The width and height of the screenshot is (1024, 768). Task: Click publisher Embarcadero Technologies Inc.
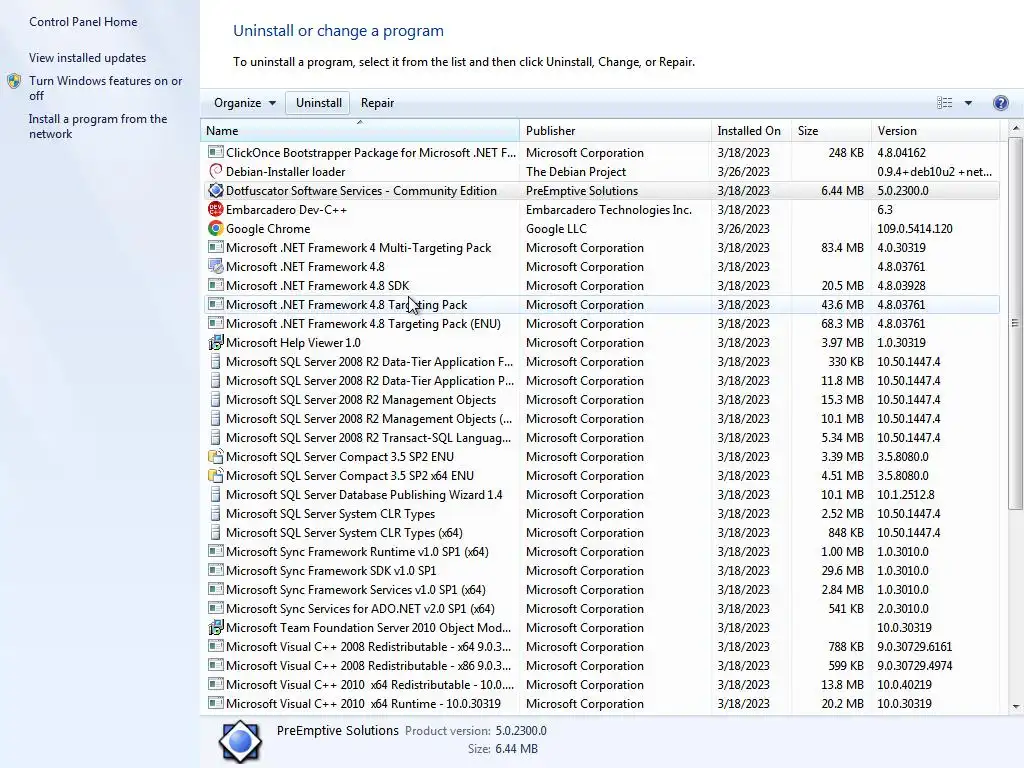[609, 209]
